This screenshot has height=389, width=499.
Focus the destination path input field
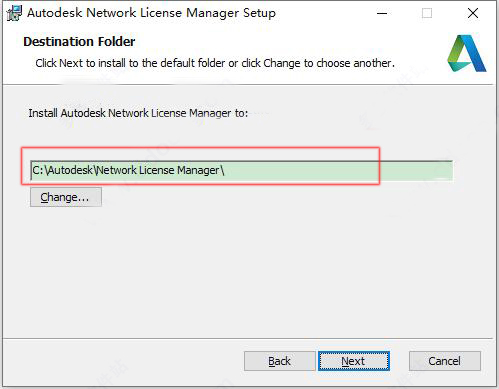[241, 170]
